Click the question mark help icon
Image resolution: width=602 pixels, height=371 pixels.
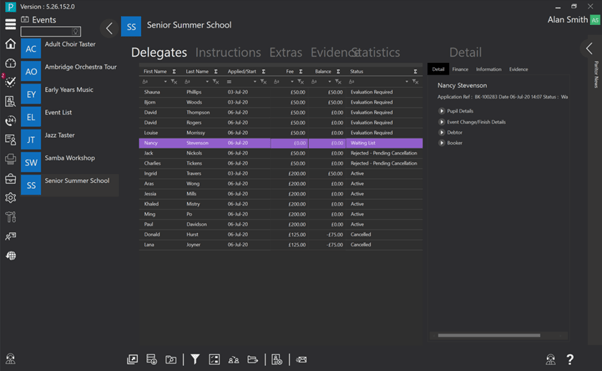point(570,359)
